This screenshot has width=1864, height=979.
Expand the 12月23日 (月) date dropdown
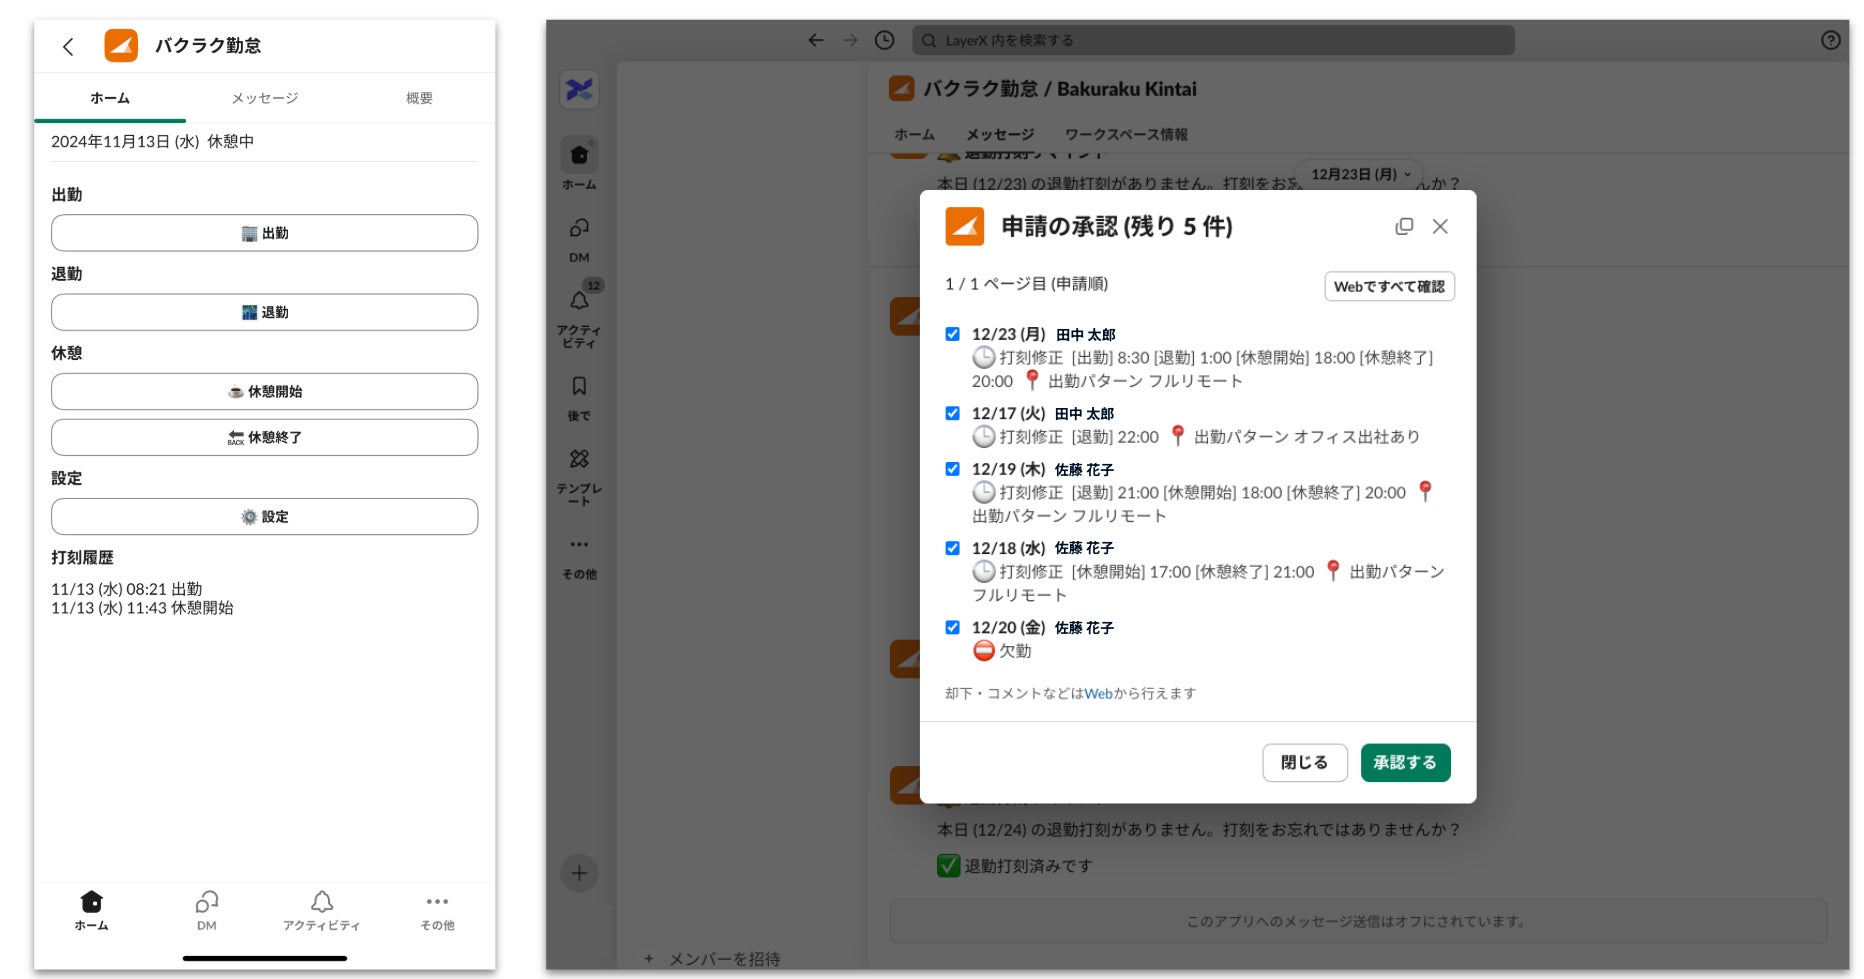coord(1360,174)
